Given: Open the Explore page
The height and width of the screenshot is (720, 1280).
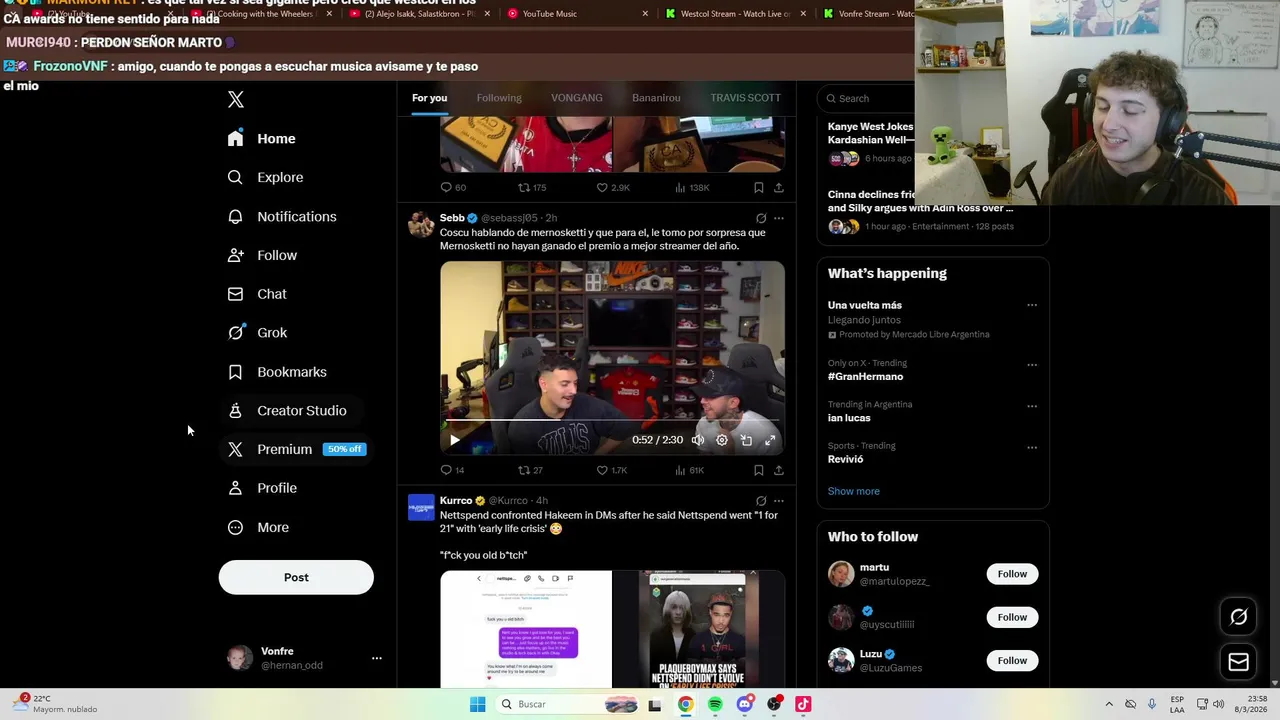Looking at the screenshot, I should pyautogui.click(x=266, y=178).
